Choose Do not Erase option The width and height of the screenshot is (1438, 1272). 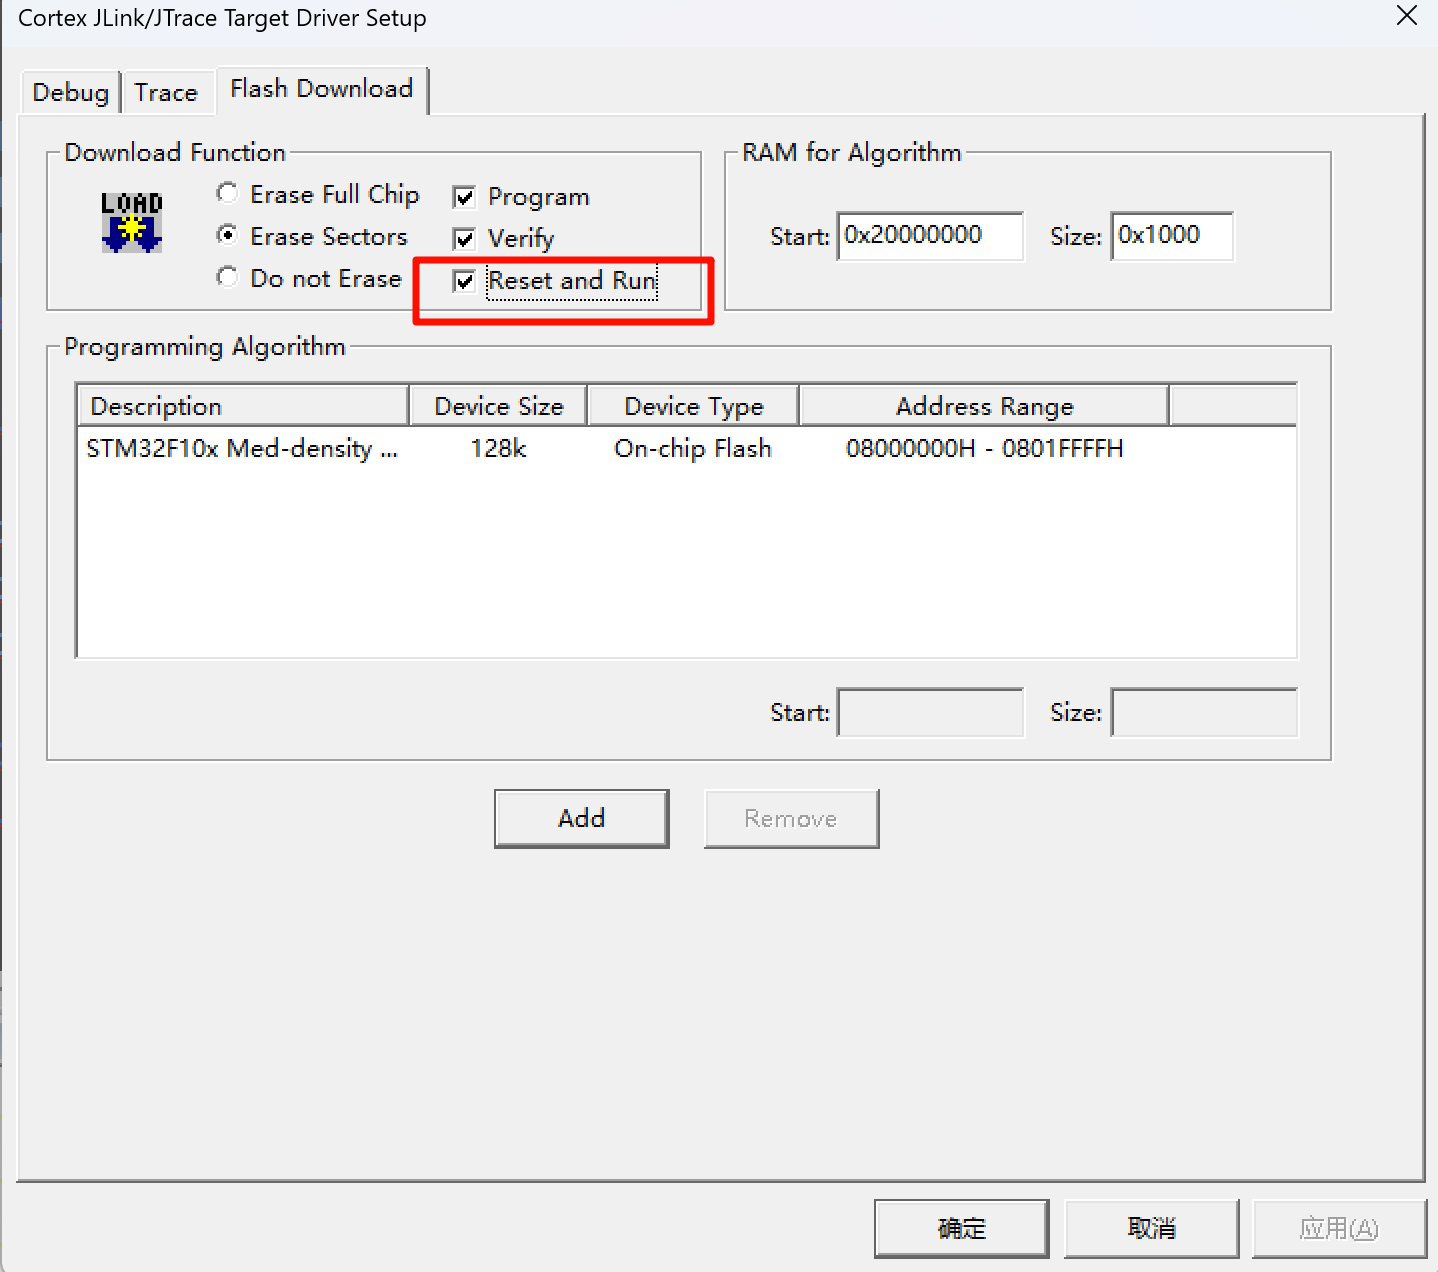coord(228,277)
